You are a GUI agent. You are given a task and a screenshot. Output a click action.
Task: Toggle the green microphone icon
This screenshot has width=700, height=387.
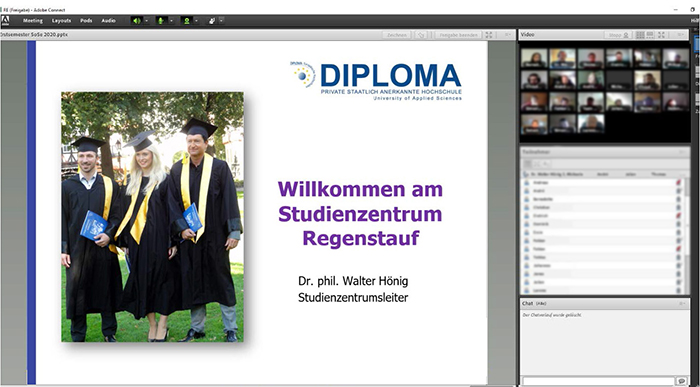tap(161, 21)
